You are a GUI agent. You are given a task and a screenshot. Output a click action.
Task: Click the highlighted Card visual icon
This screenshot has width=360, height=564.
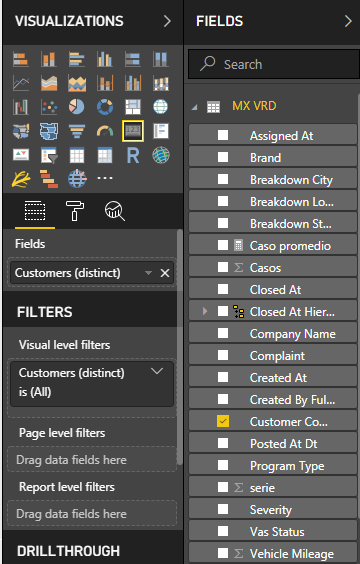(133, 131)
